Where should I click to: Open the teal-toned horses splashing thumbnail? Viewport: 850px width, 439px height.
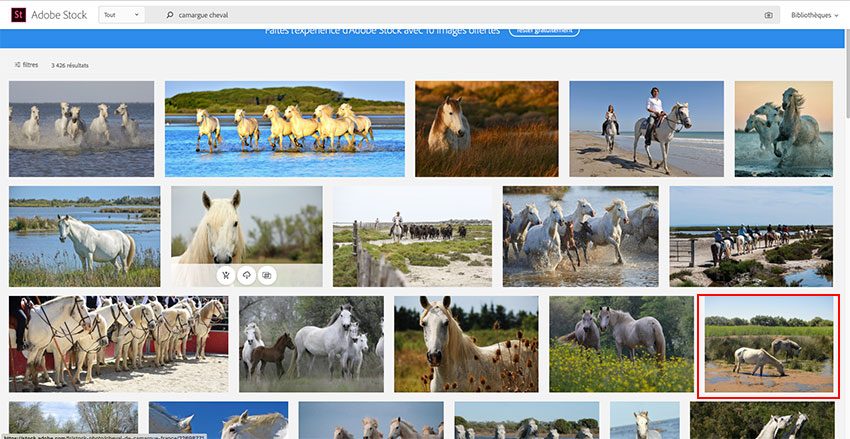[783, 129]
